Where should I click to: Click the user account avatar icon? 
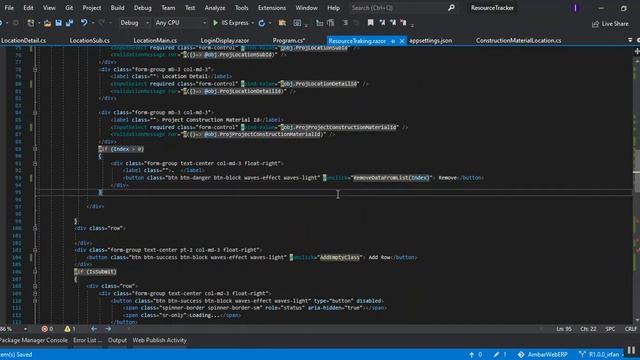point(575,8)
